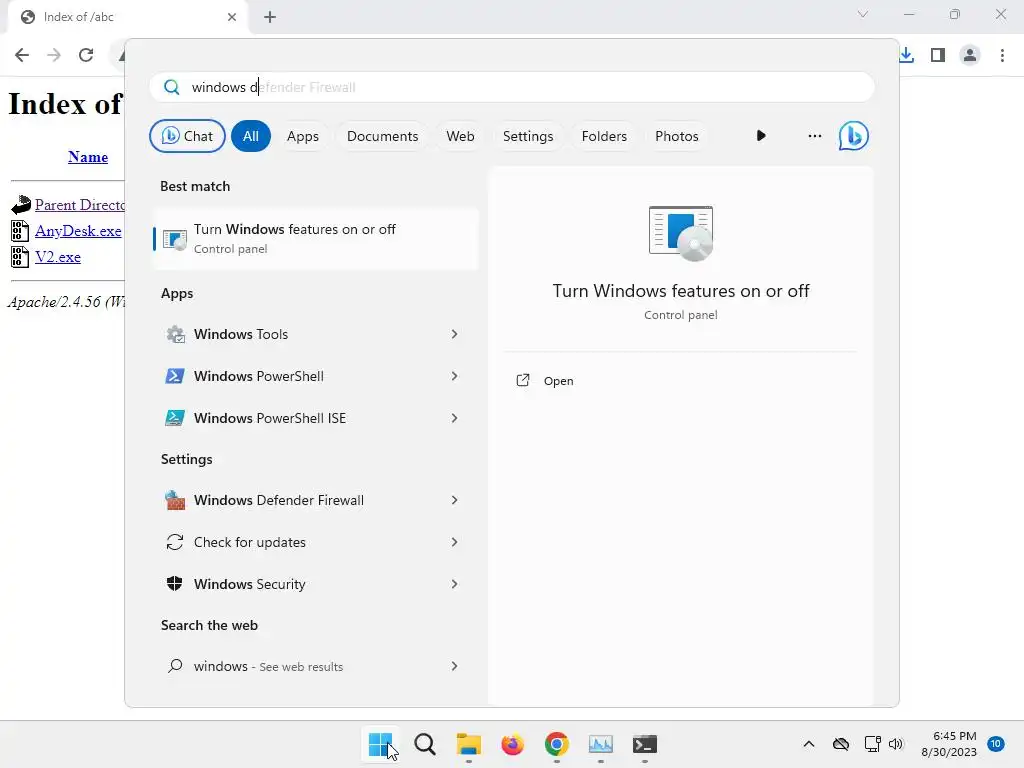This screenshot has width=1024, height=768.
Task: Expand the Windows PowerShell ISE chevron
Action: (455, 418)
